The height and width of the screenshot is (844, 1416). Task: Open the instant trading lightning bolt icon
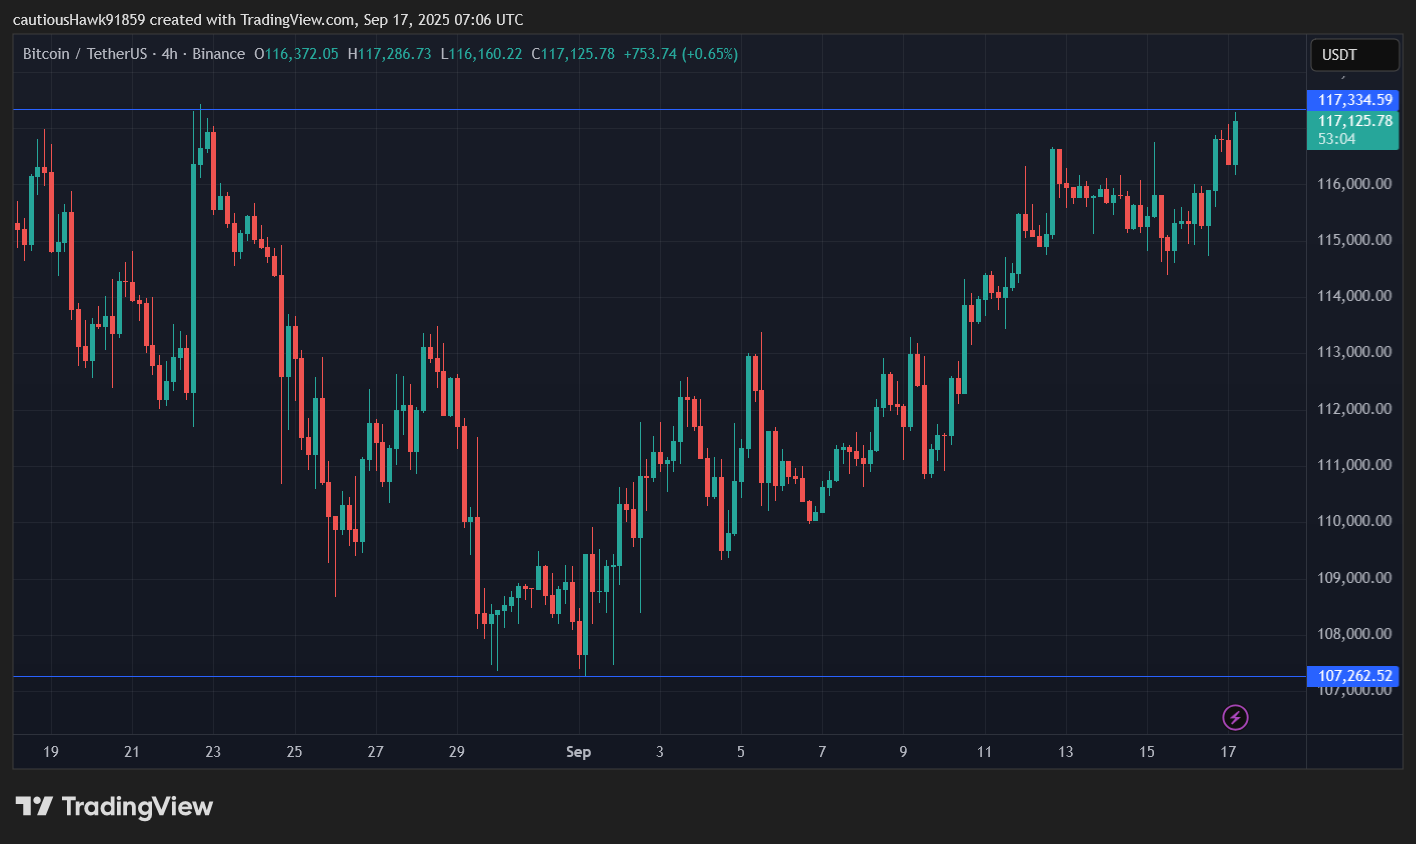tap(1234, 717)
